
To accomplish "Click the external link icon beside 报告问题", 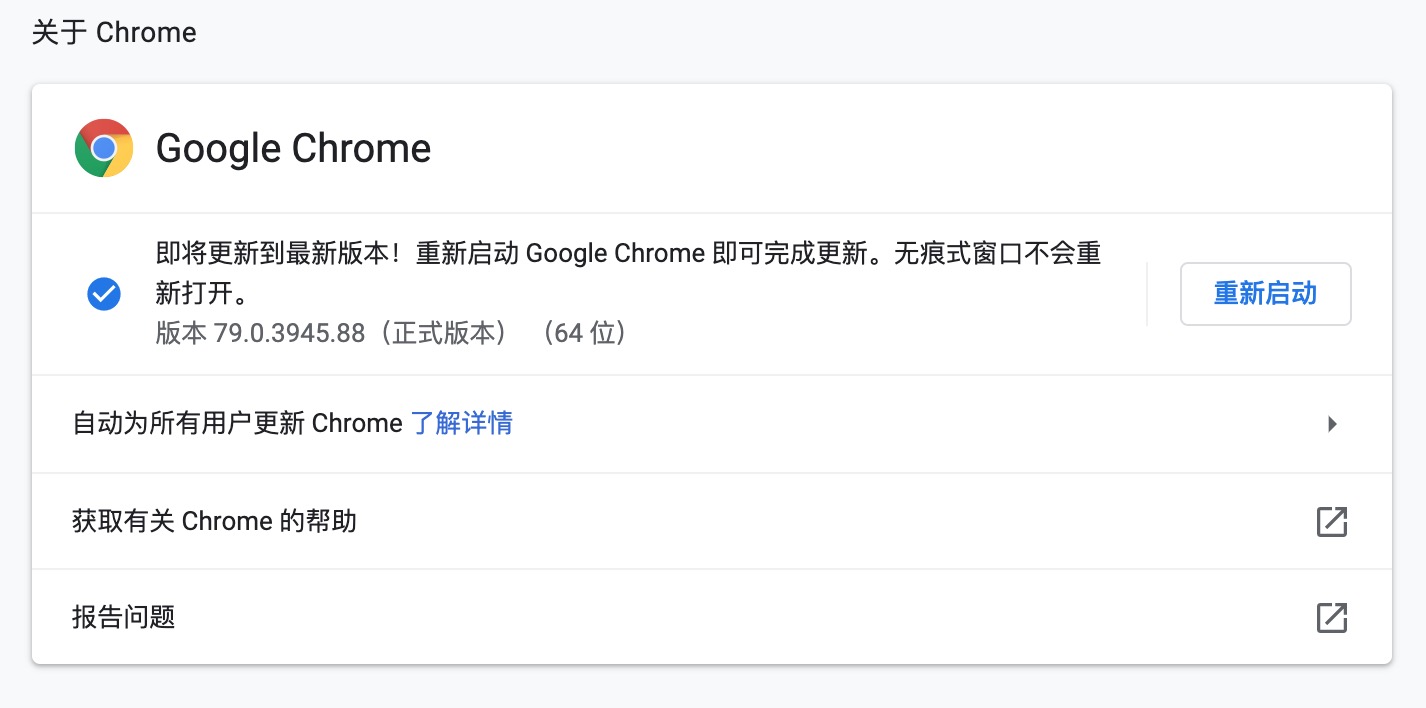I will (x=1332, y=617).
